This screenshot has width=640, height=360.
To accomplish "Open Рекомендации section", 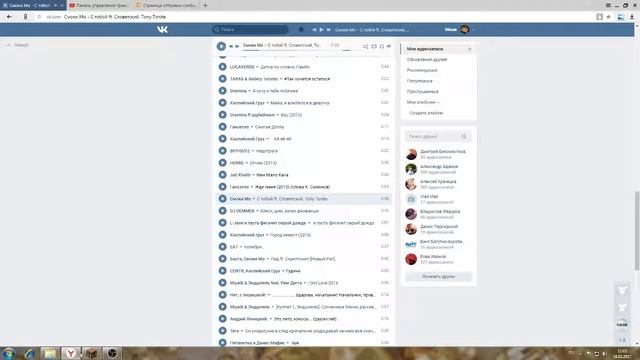I will [x=422, y=70].
